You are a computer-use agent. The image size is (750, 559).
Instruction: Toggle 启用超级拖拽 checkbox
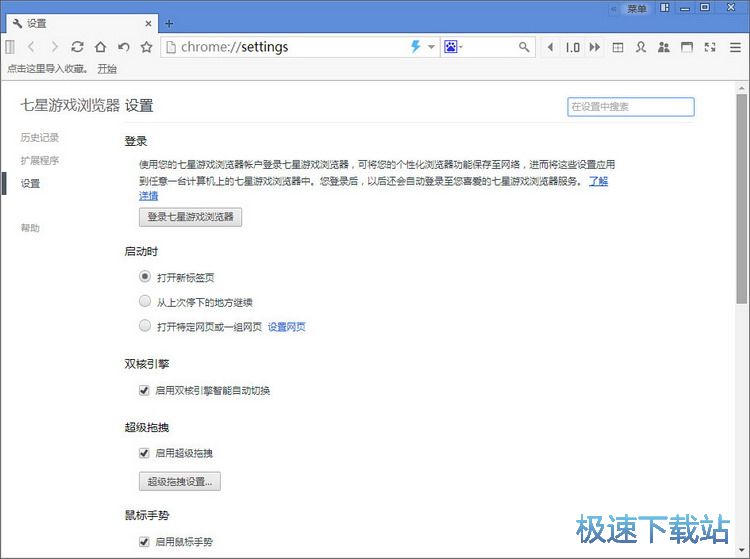[144, 453]
